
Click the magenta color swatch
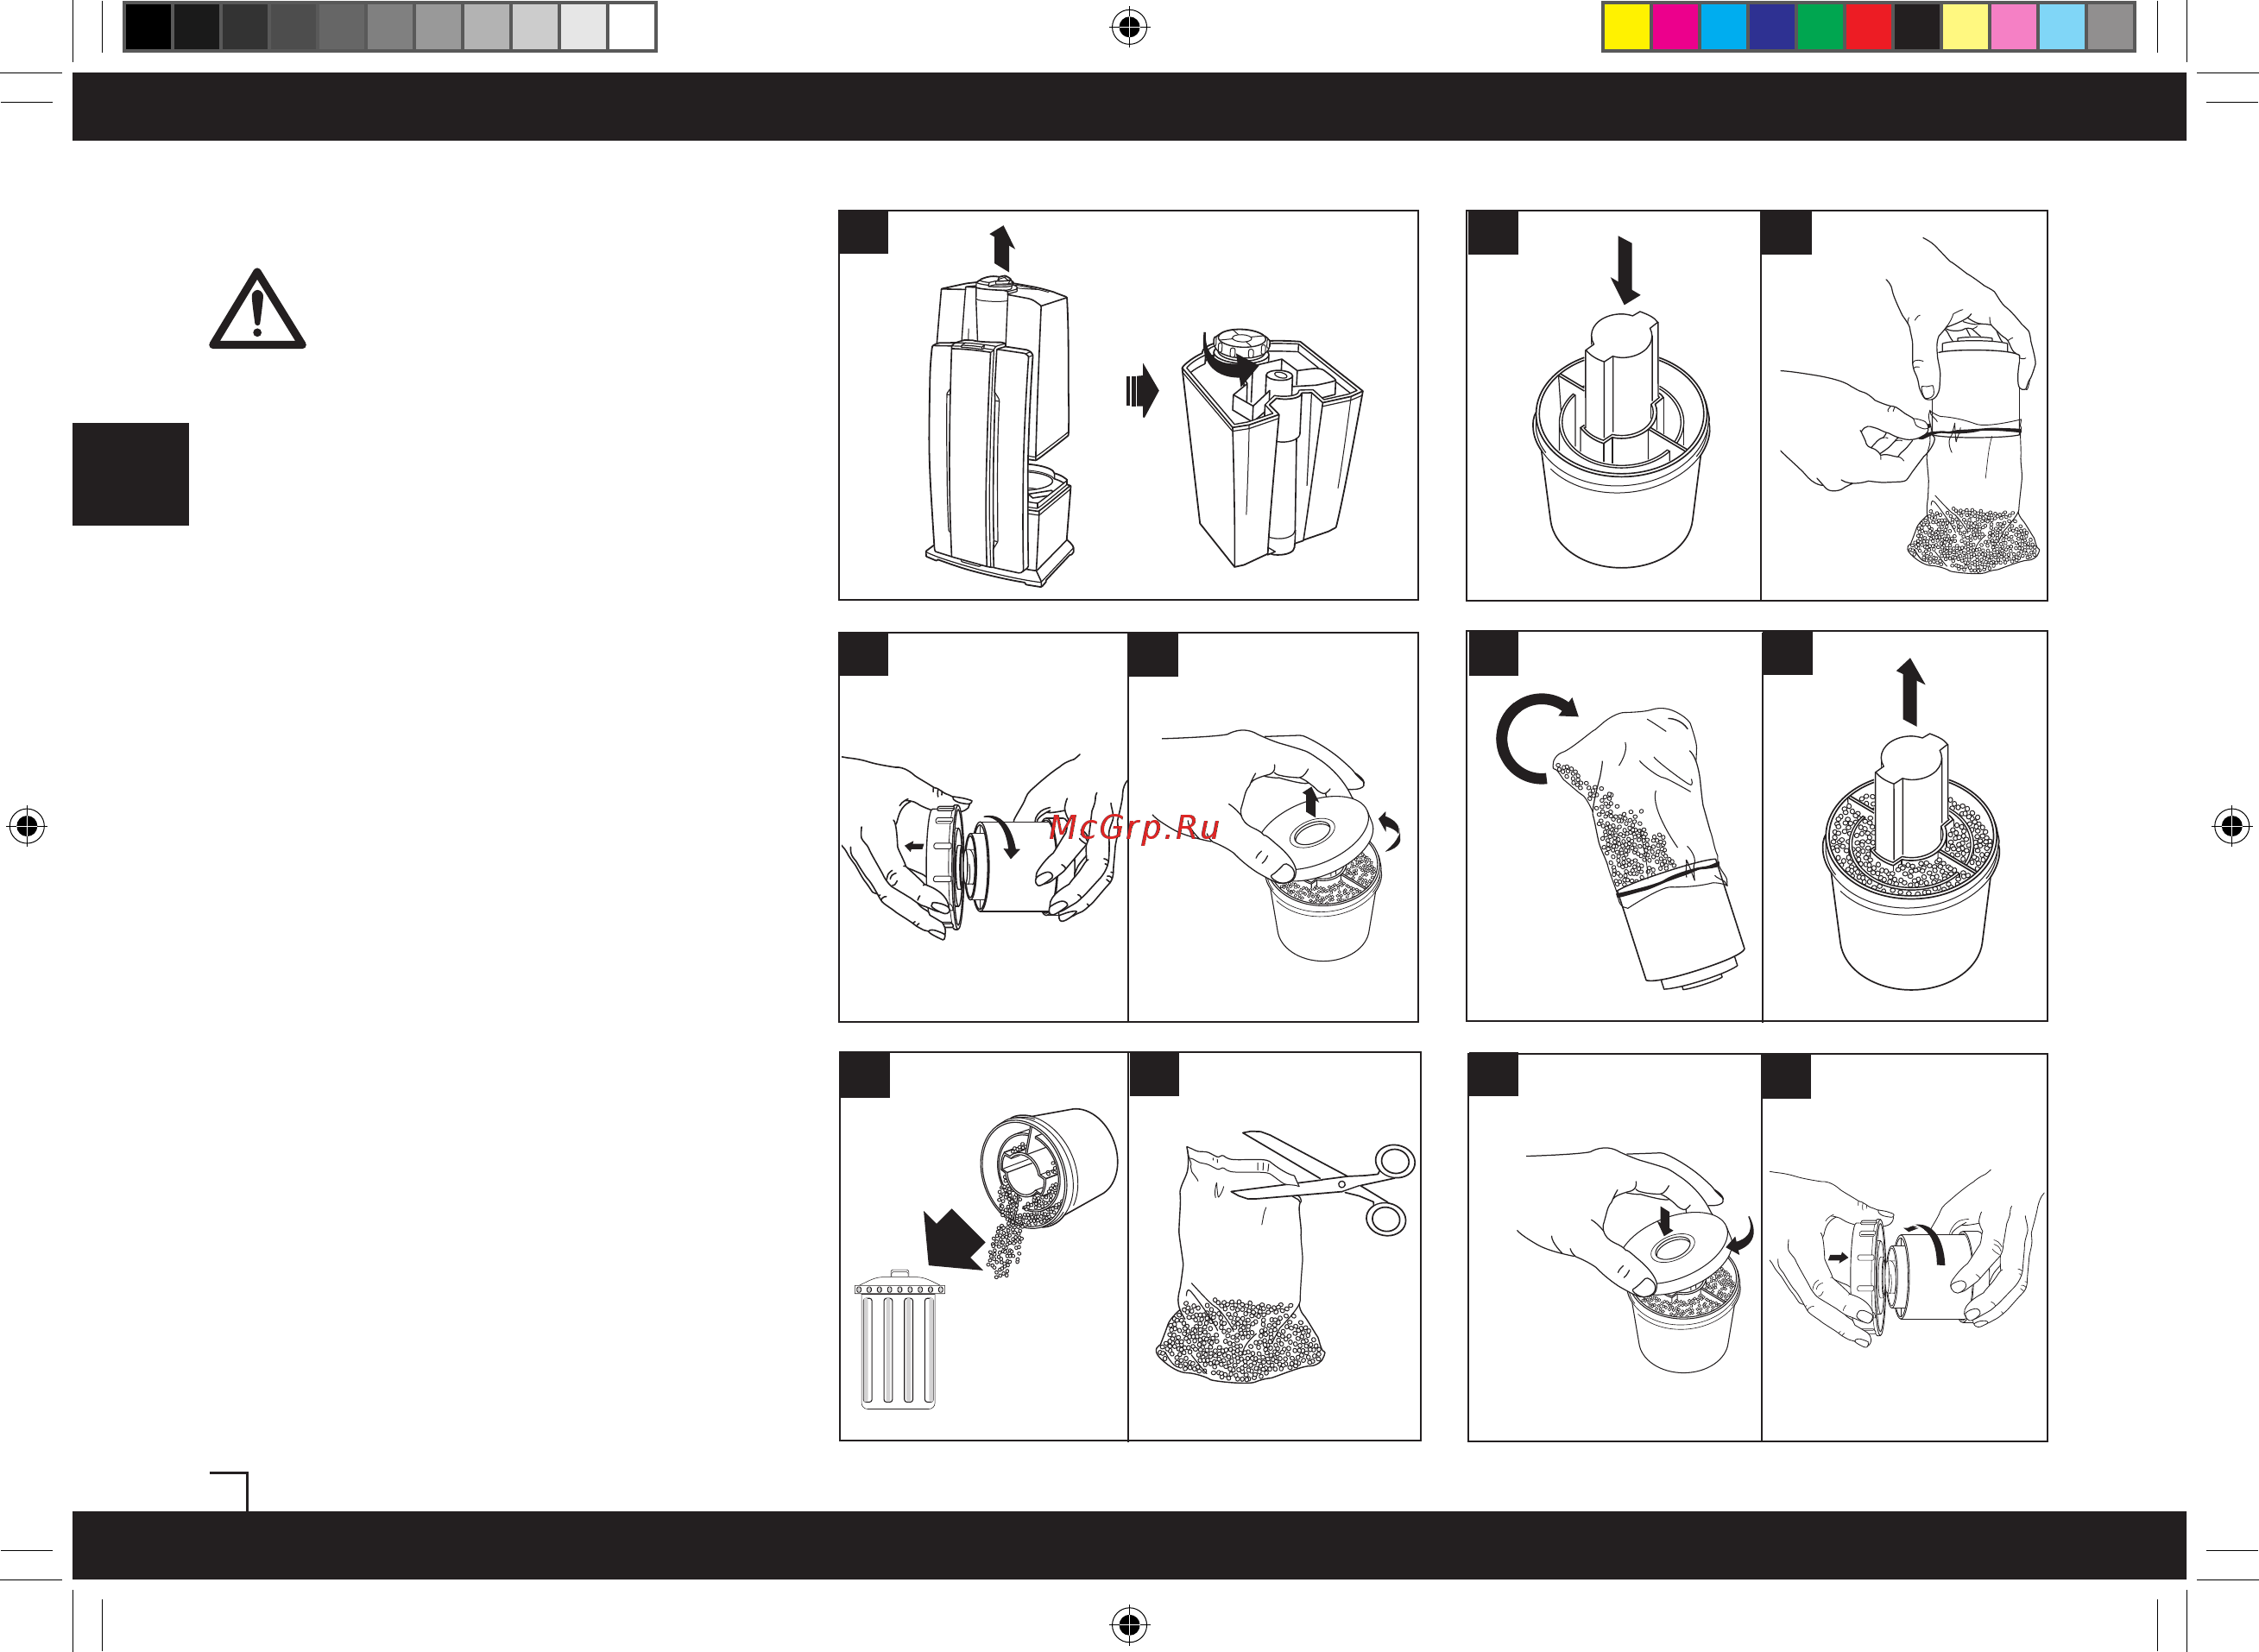(x=1675, y=27)
